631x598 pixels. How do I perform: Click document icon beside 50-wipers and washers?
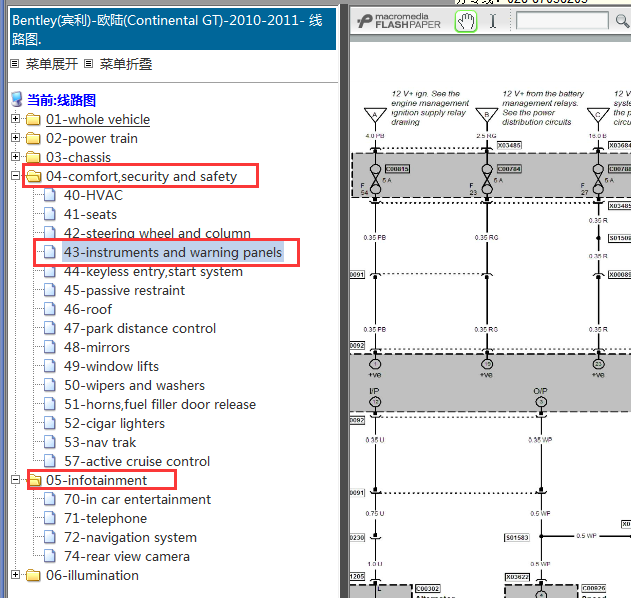tap(49, 386)
